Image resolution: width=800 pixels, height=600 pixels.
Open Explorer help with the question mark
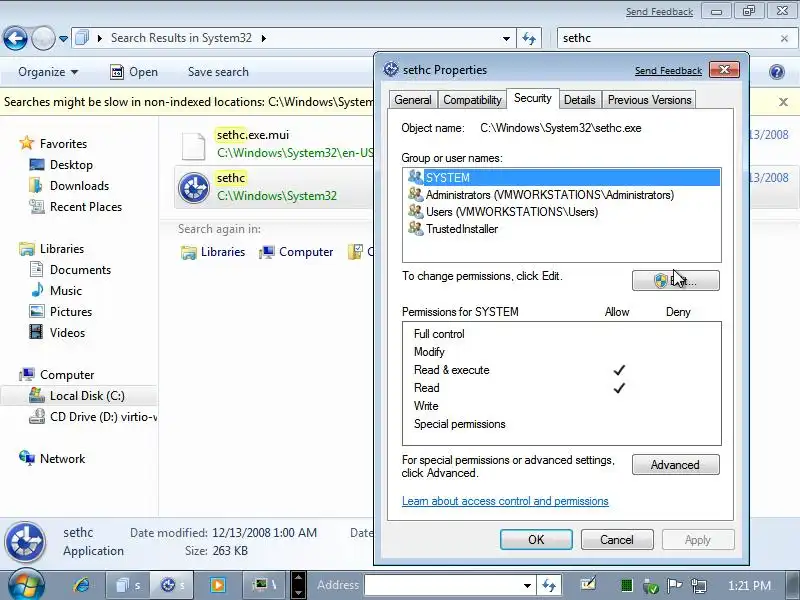[777, 72]
